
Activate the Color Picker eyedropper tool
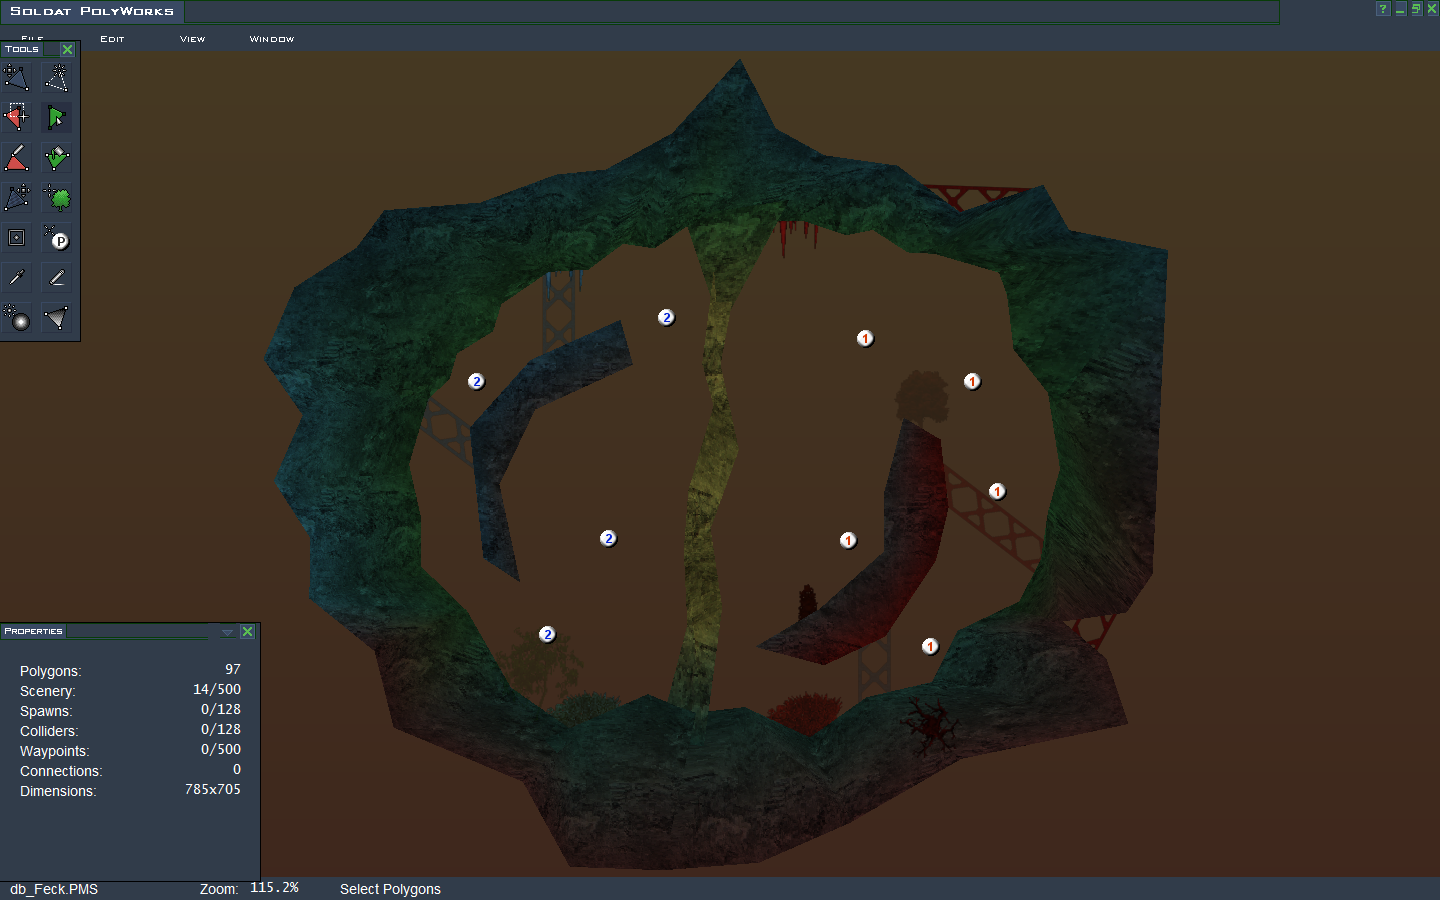[x=17, y=278]
